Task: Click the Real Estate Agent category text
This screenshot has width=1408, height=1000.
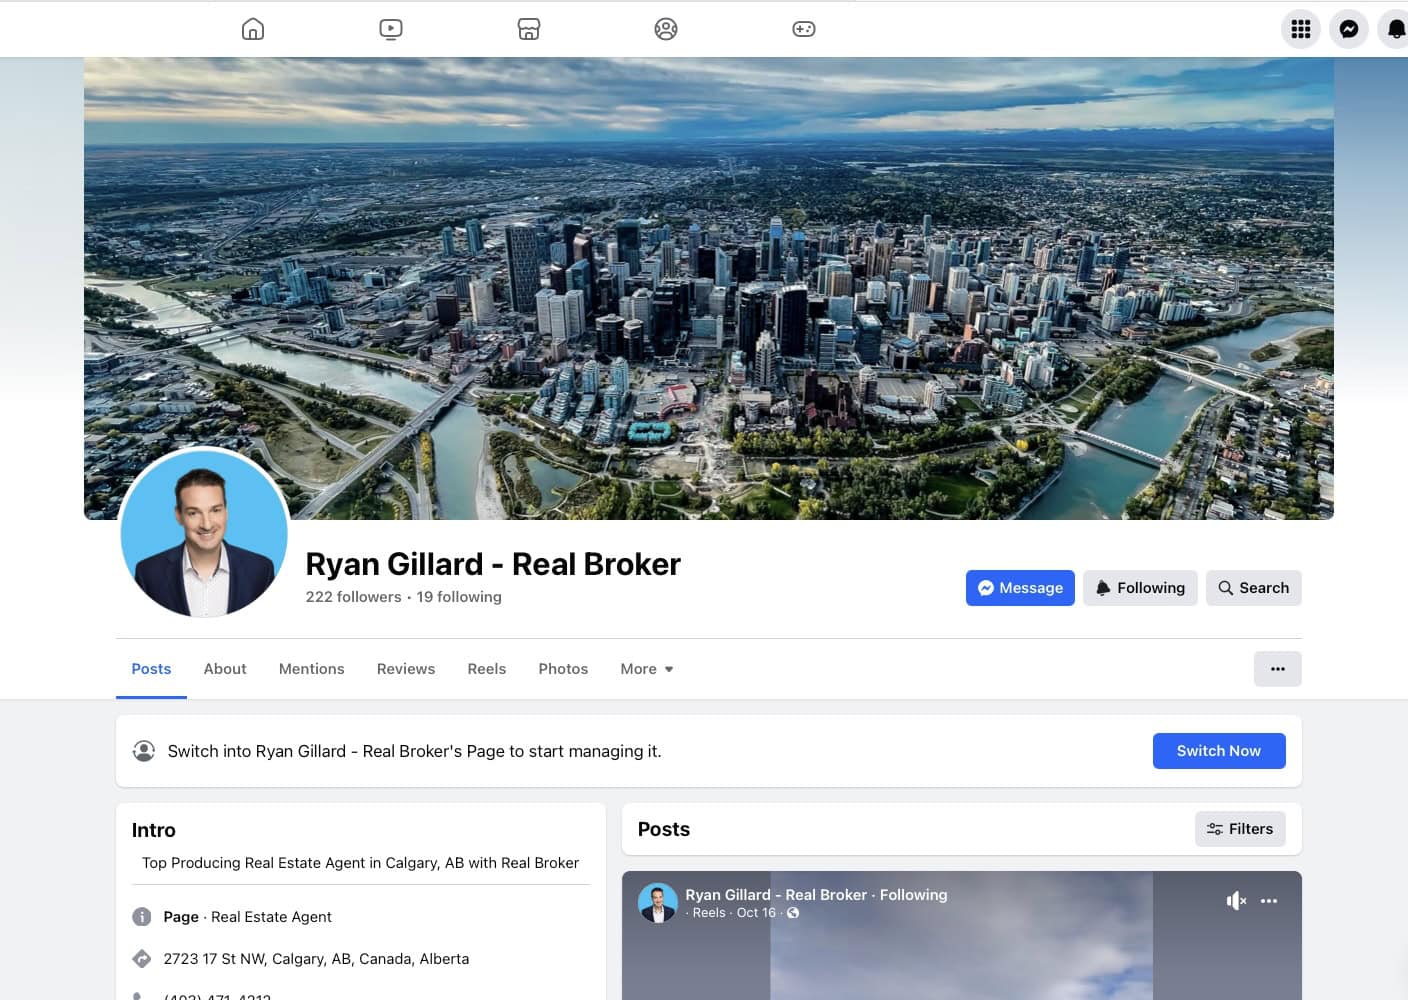Action: pyautogui.click(x=271, y=917)
